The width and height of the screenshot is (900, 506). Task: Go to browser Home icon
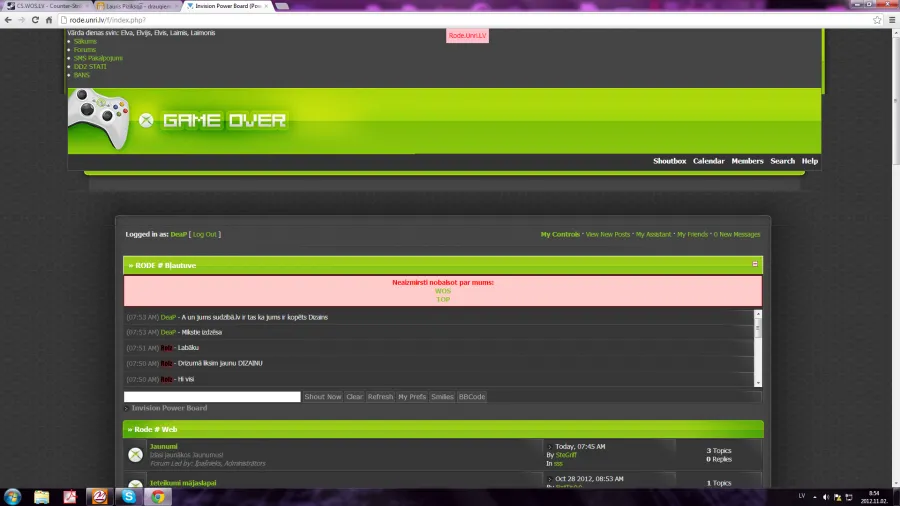(49, 20)
